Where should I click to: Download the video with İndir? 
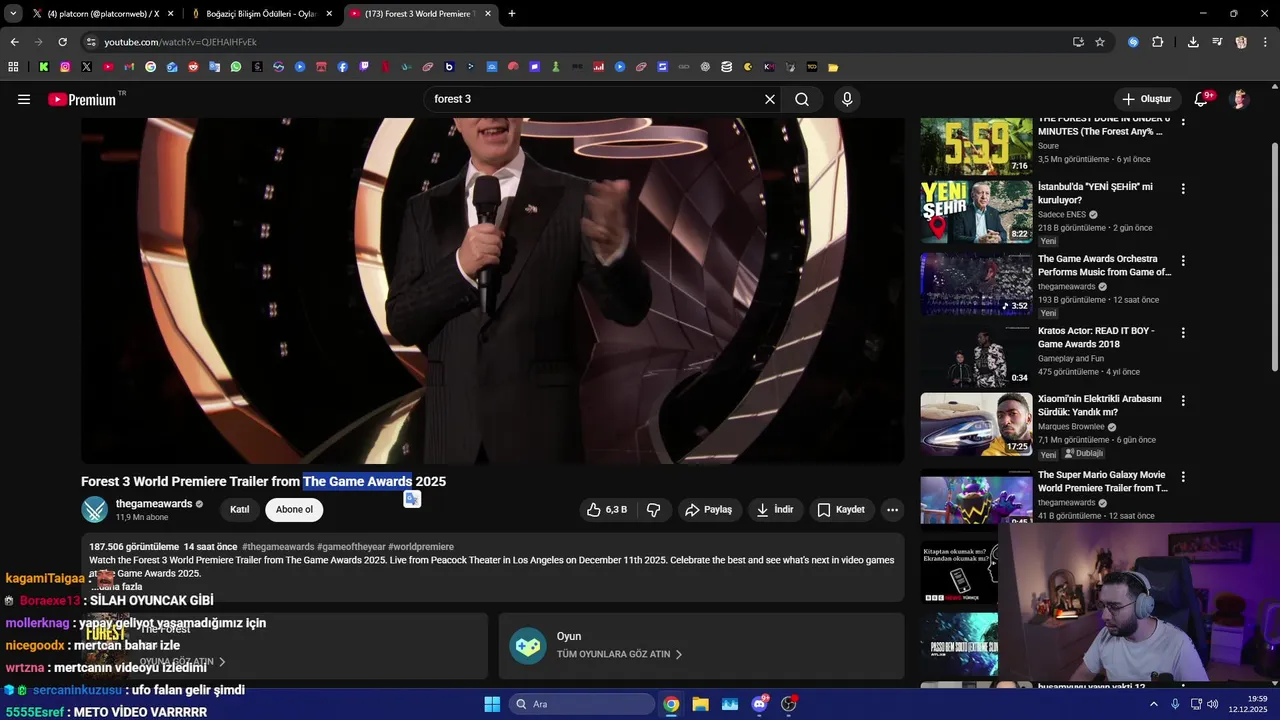click(x=775, y=510)
